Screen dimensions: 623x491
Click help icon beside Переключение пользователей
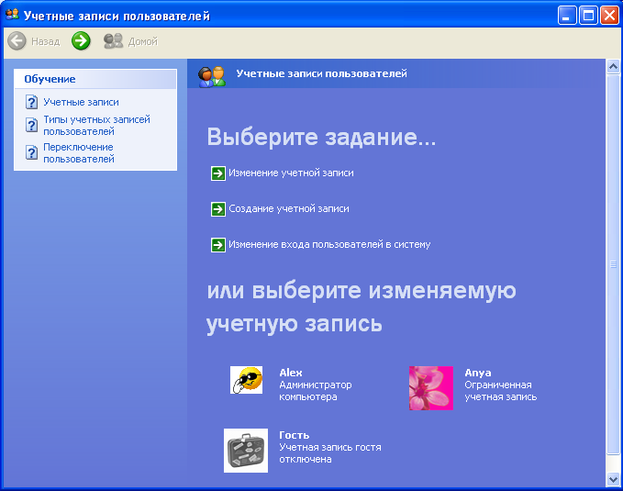coord(31,153)
